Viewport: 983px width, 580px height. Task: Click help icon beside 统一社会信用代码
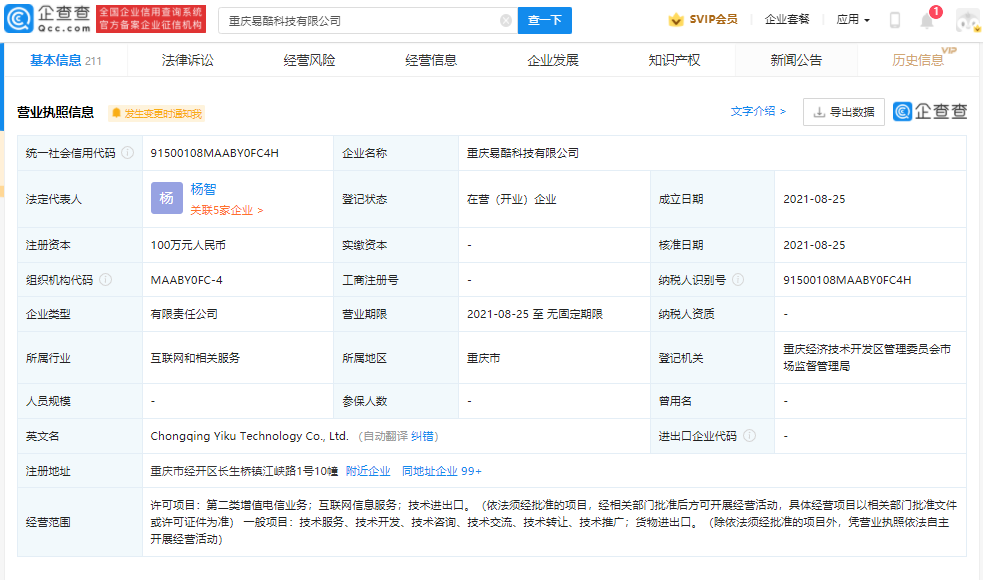pos(127,152)
